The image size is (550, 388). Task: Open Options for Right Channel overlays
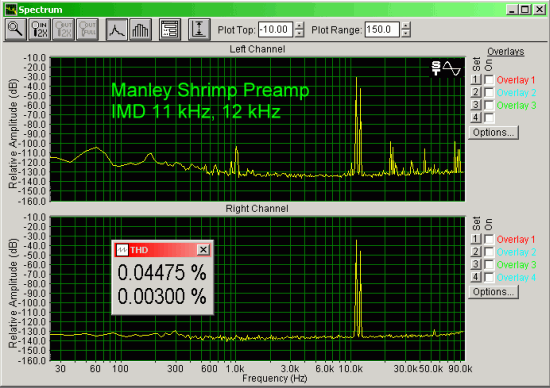493,292
